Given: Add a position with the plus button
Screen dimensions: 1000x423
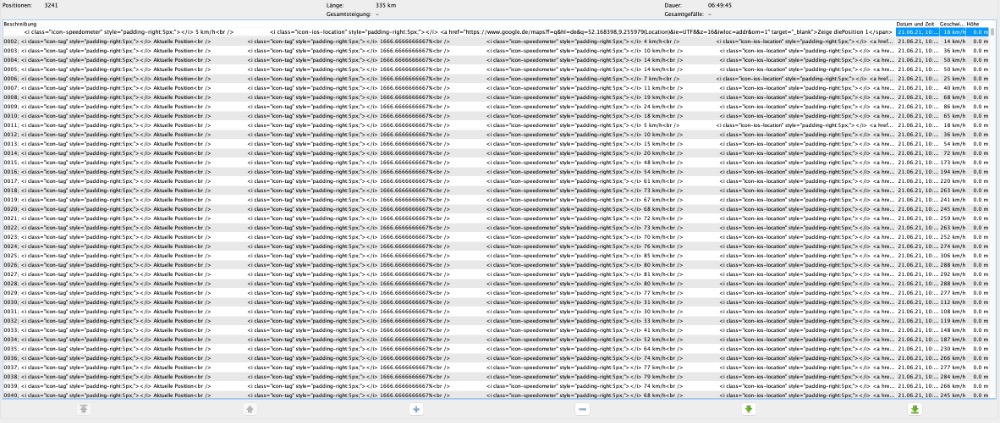Looking at the screenshot, I should (x=416, y=410).
